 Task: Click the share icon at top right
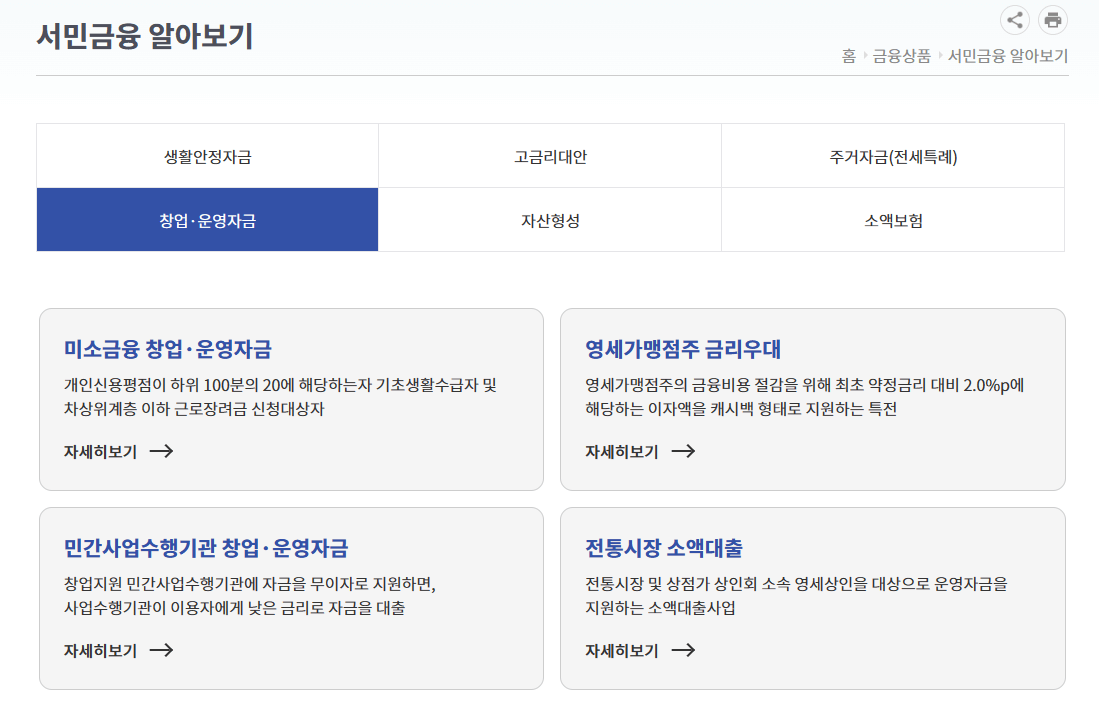tap(1015, 20)
